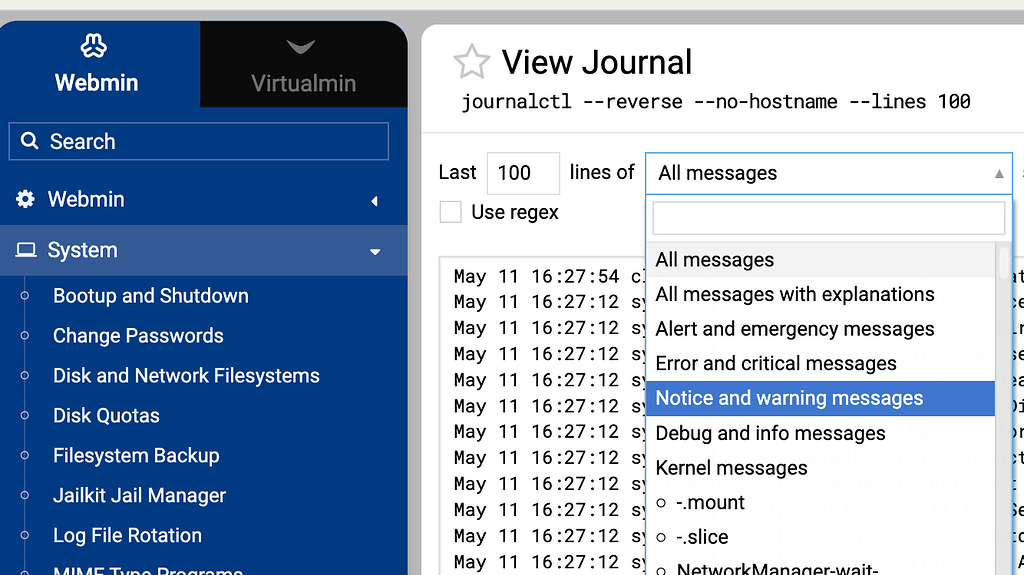1024x575 pixels.
Task: Open Change Passwords
Action: [138, 335]
